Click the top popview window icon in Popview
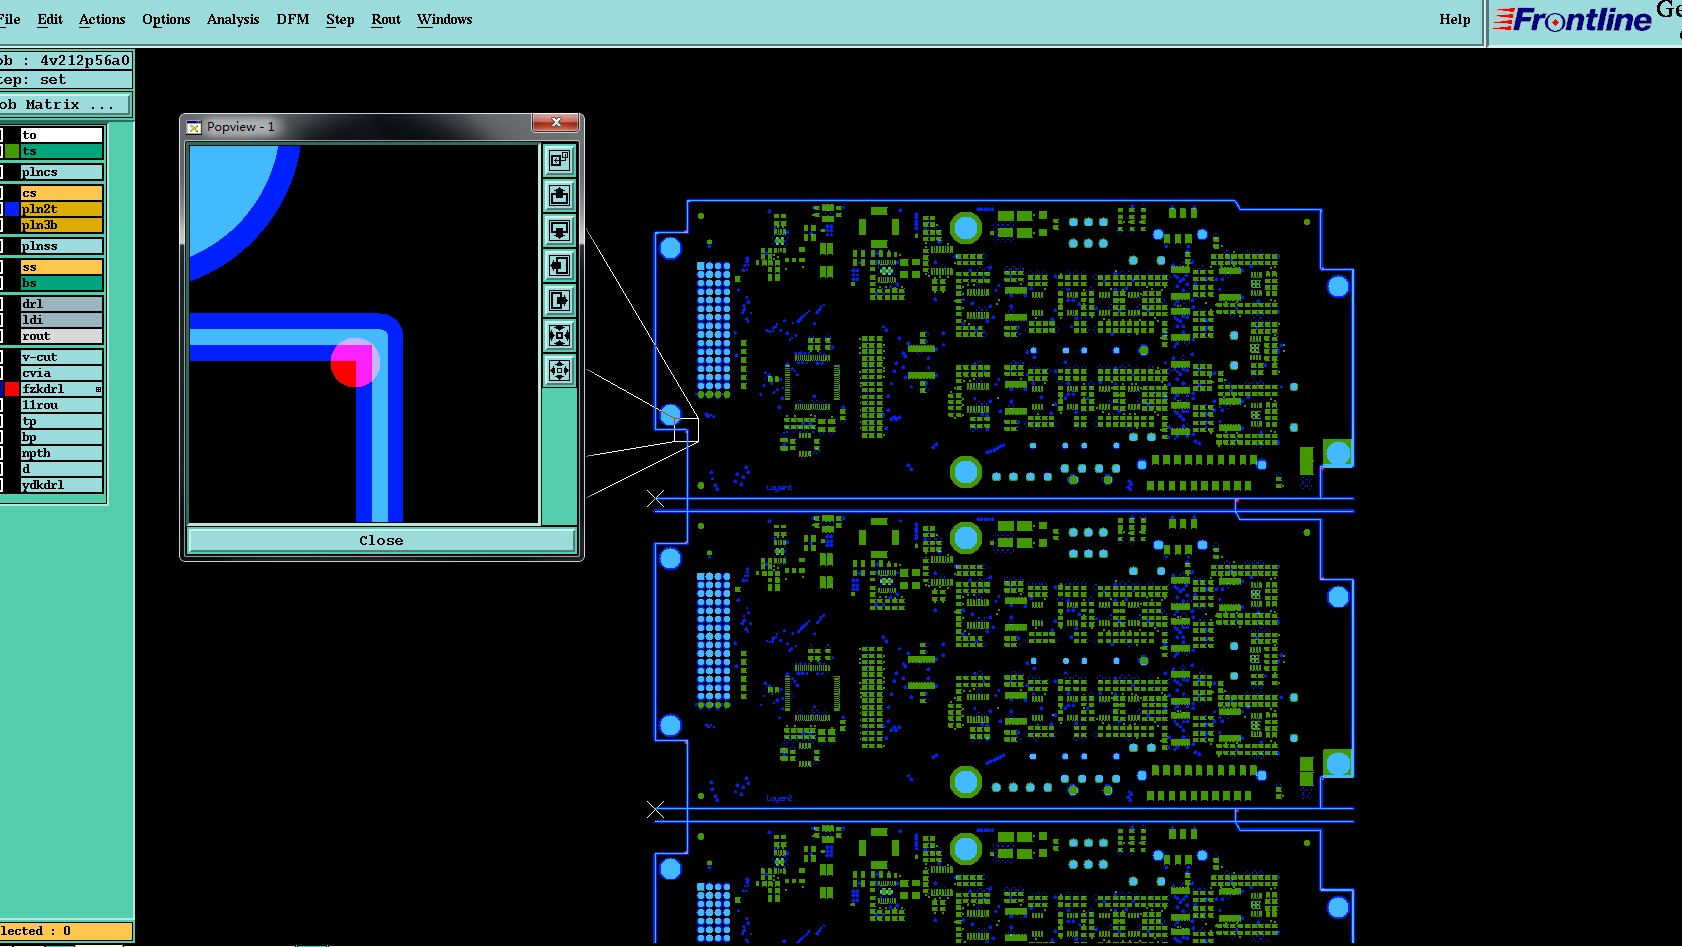Image resolution: width=1682 pixels, height=947 pixels. click(x=559, y=160)
